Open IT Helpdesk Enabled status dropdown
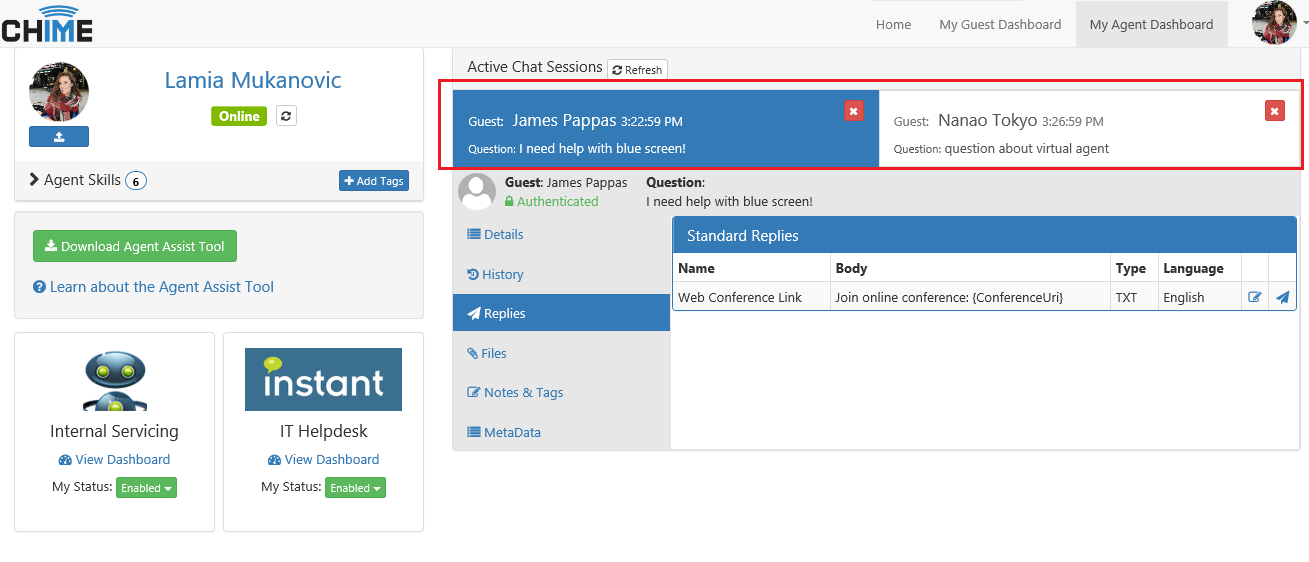 355,488
